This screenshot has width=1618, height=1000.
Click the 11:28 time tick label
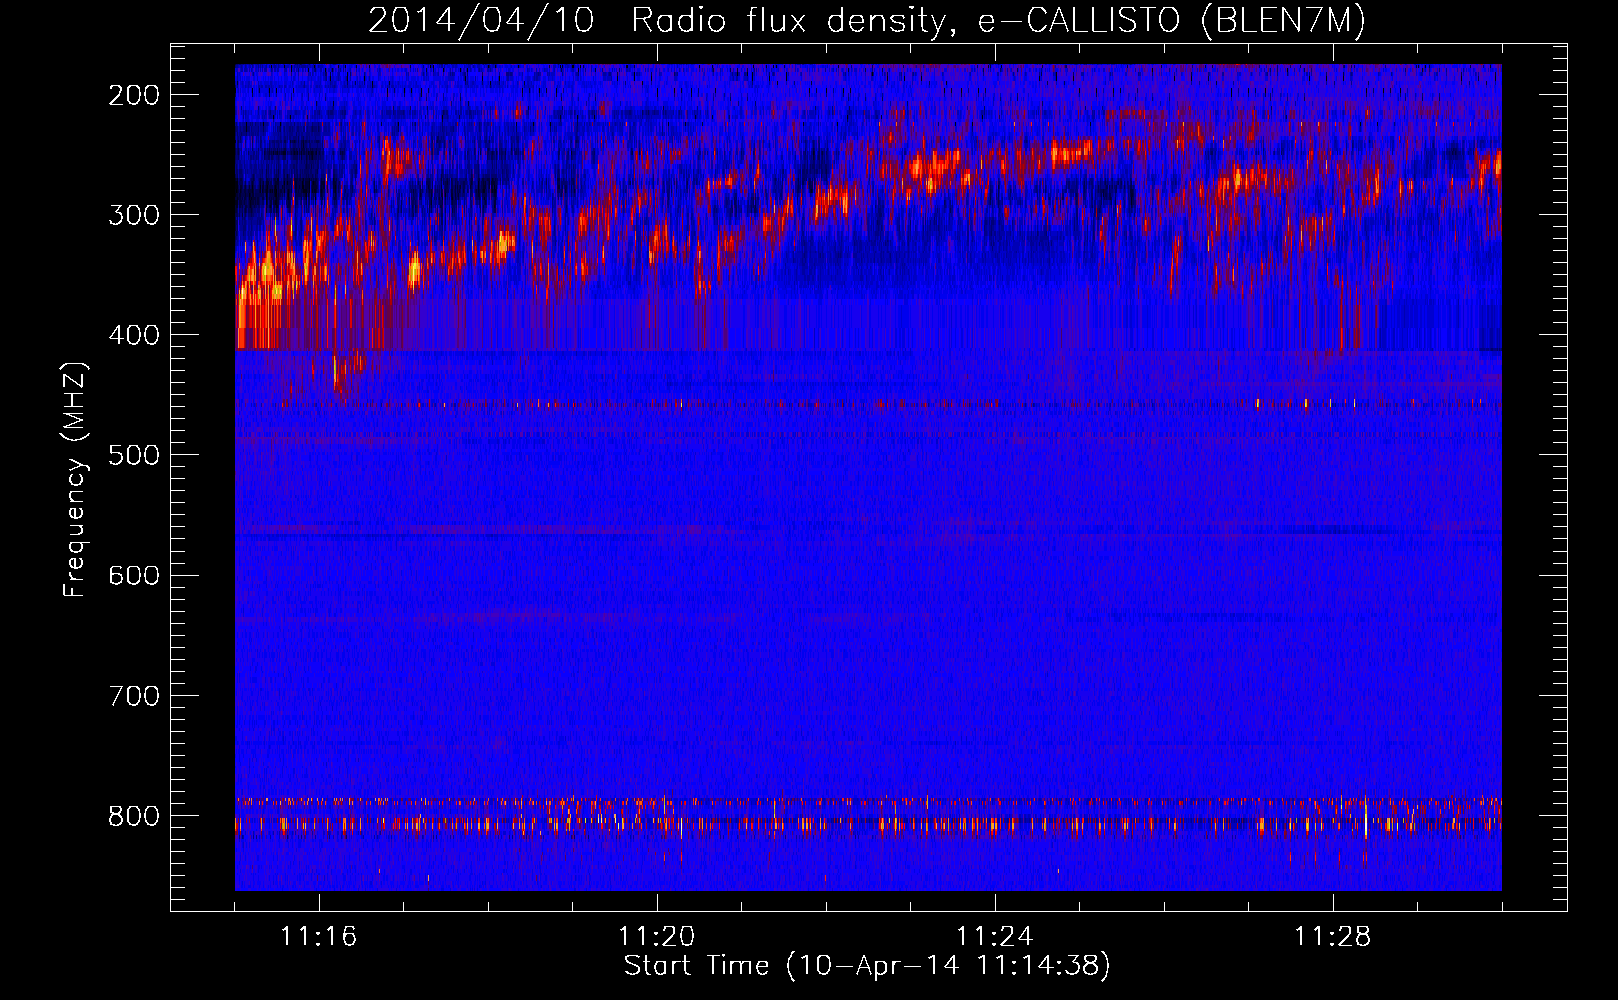coord(1333,937)
